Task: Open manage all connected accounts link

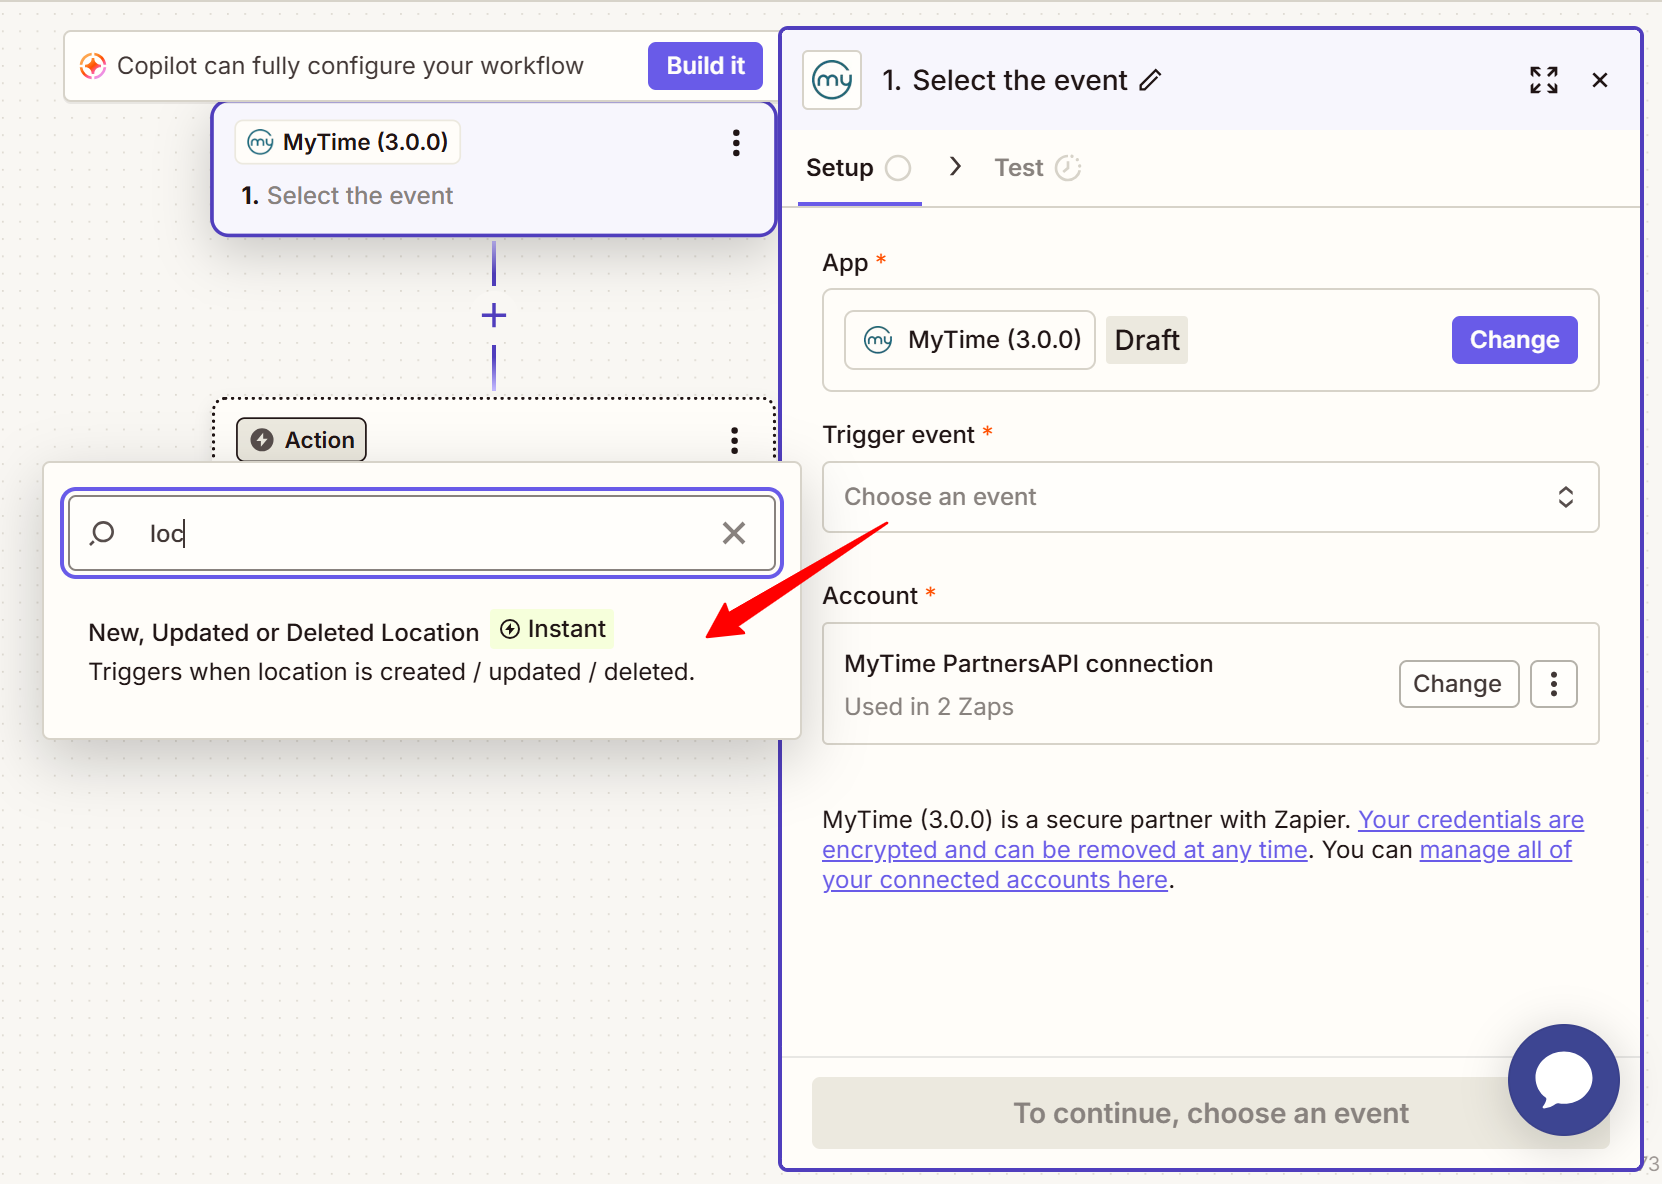Action: 1197,865
